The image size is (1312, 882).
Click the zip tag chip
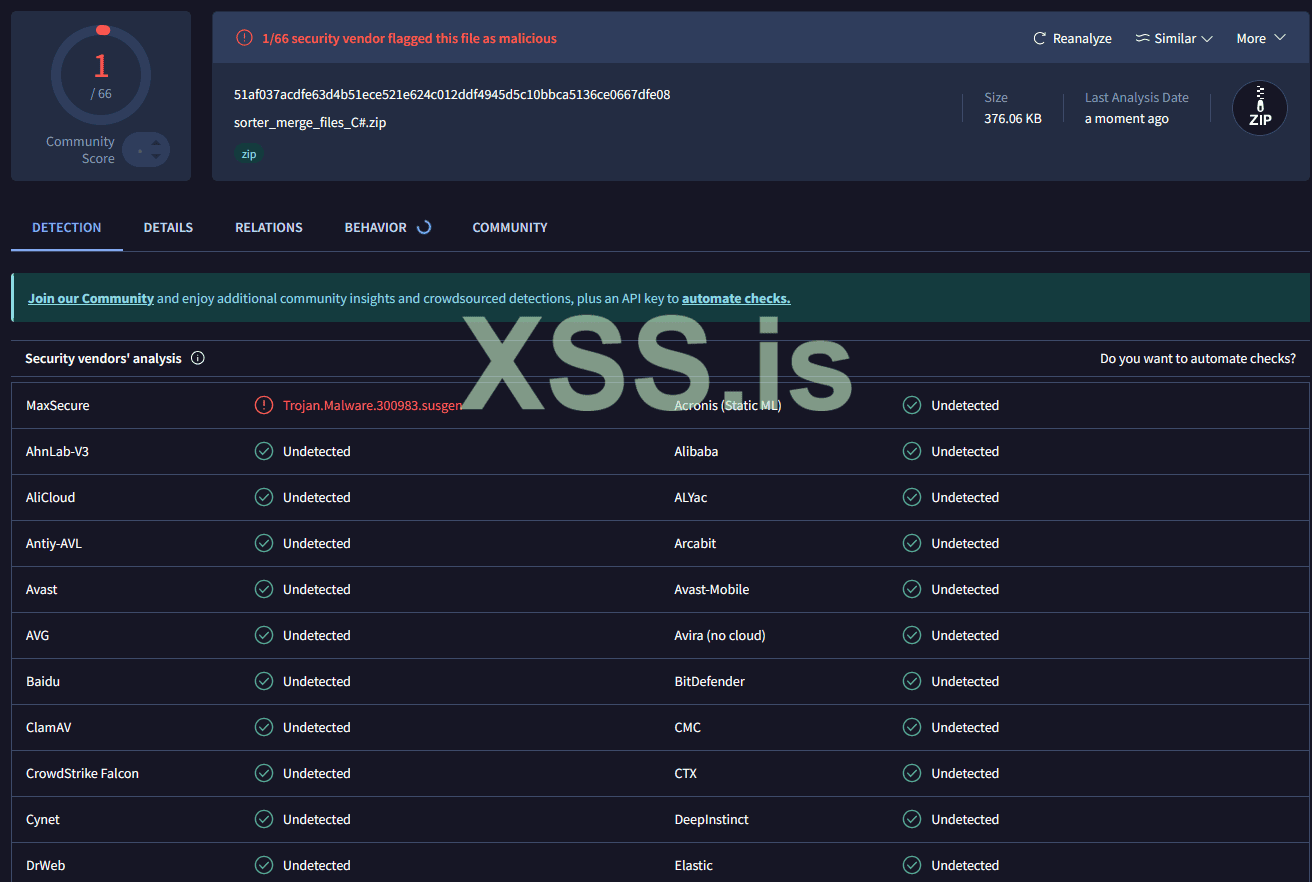click(x=249, y=154)
